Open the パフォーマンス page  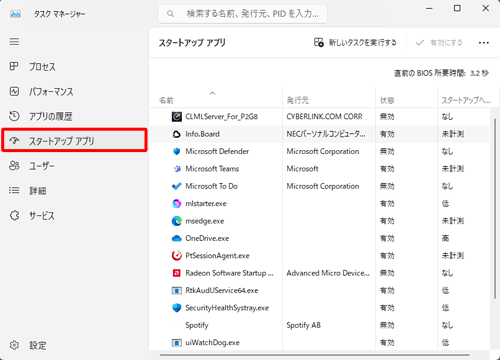(x=74, y=91)
